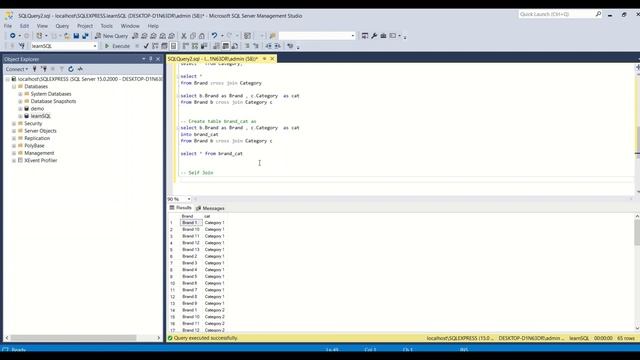Click the 'select * from brand_cat' query line
This screenshot has height=360, width=640.
(x=211, y=153)
